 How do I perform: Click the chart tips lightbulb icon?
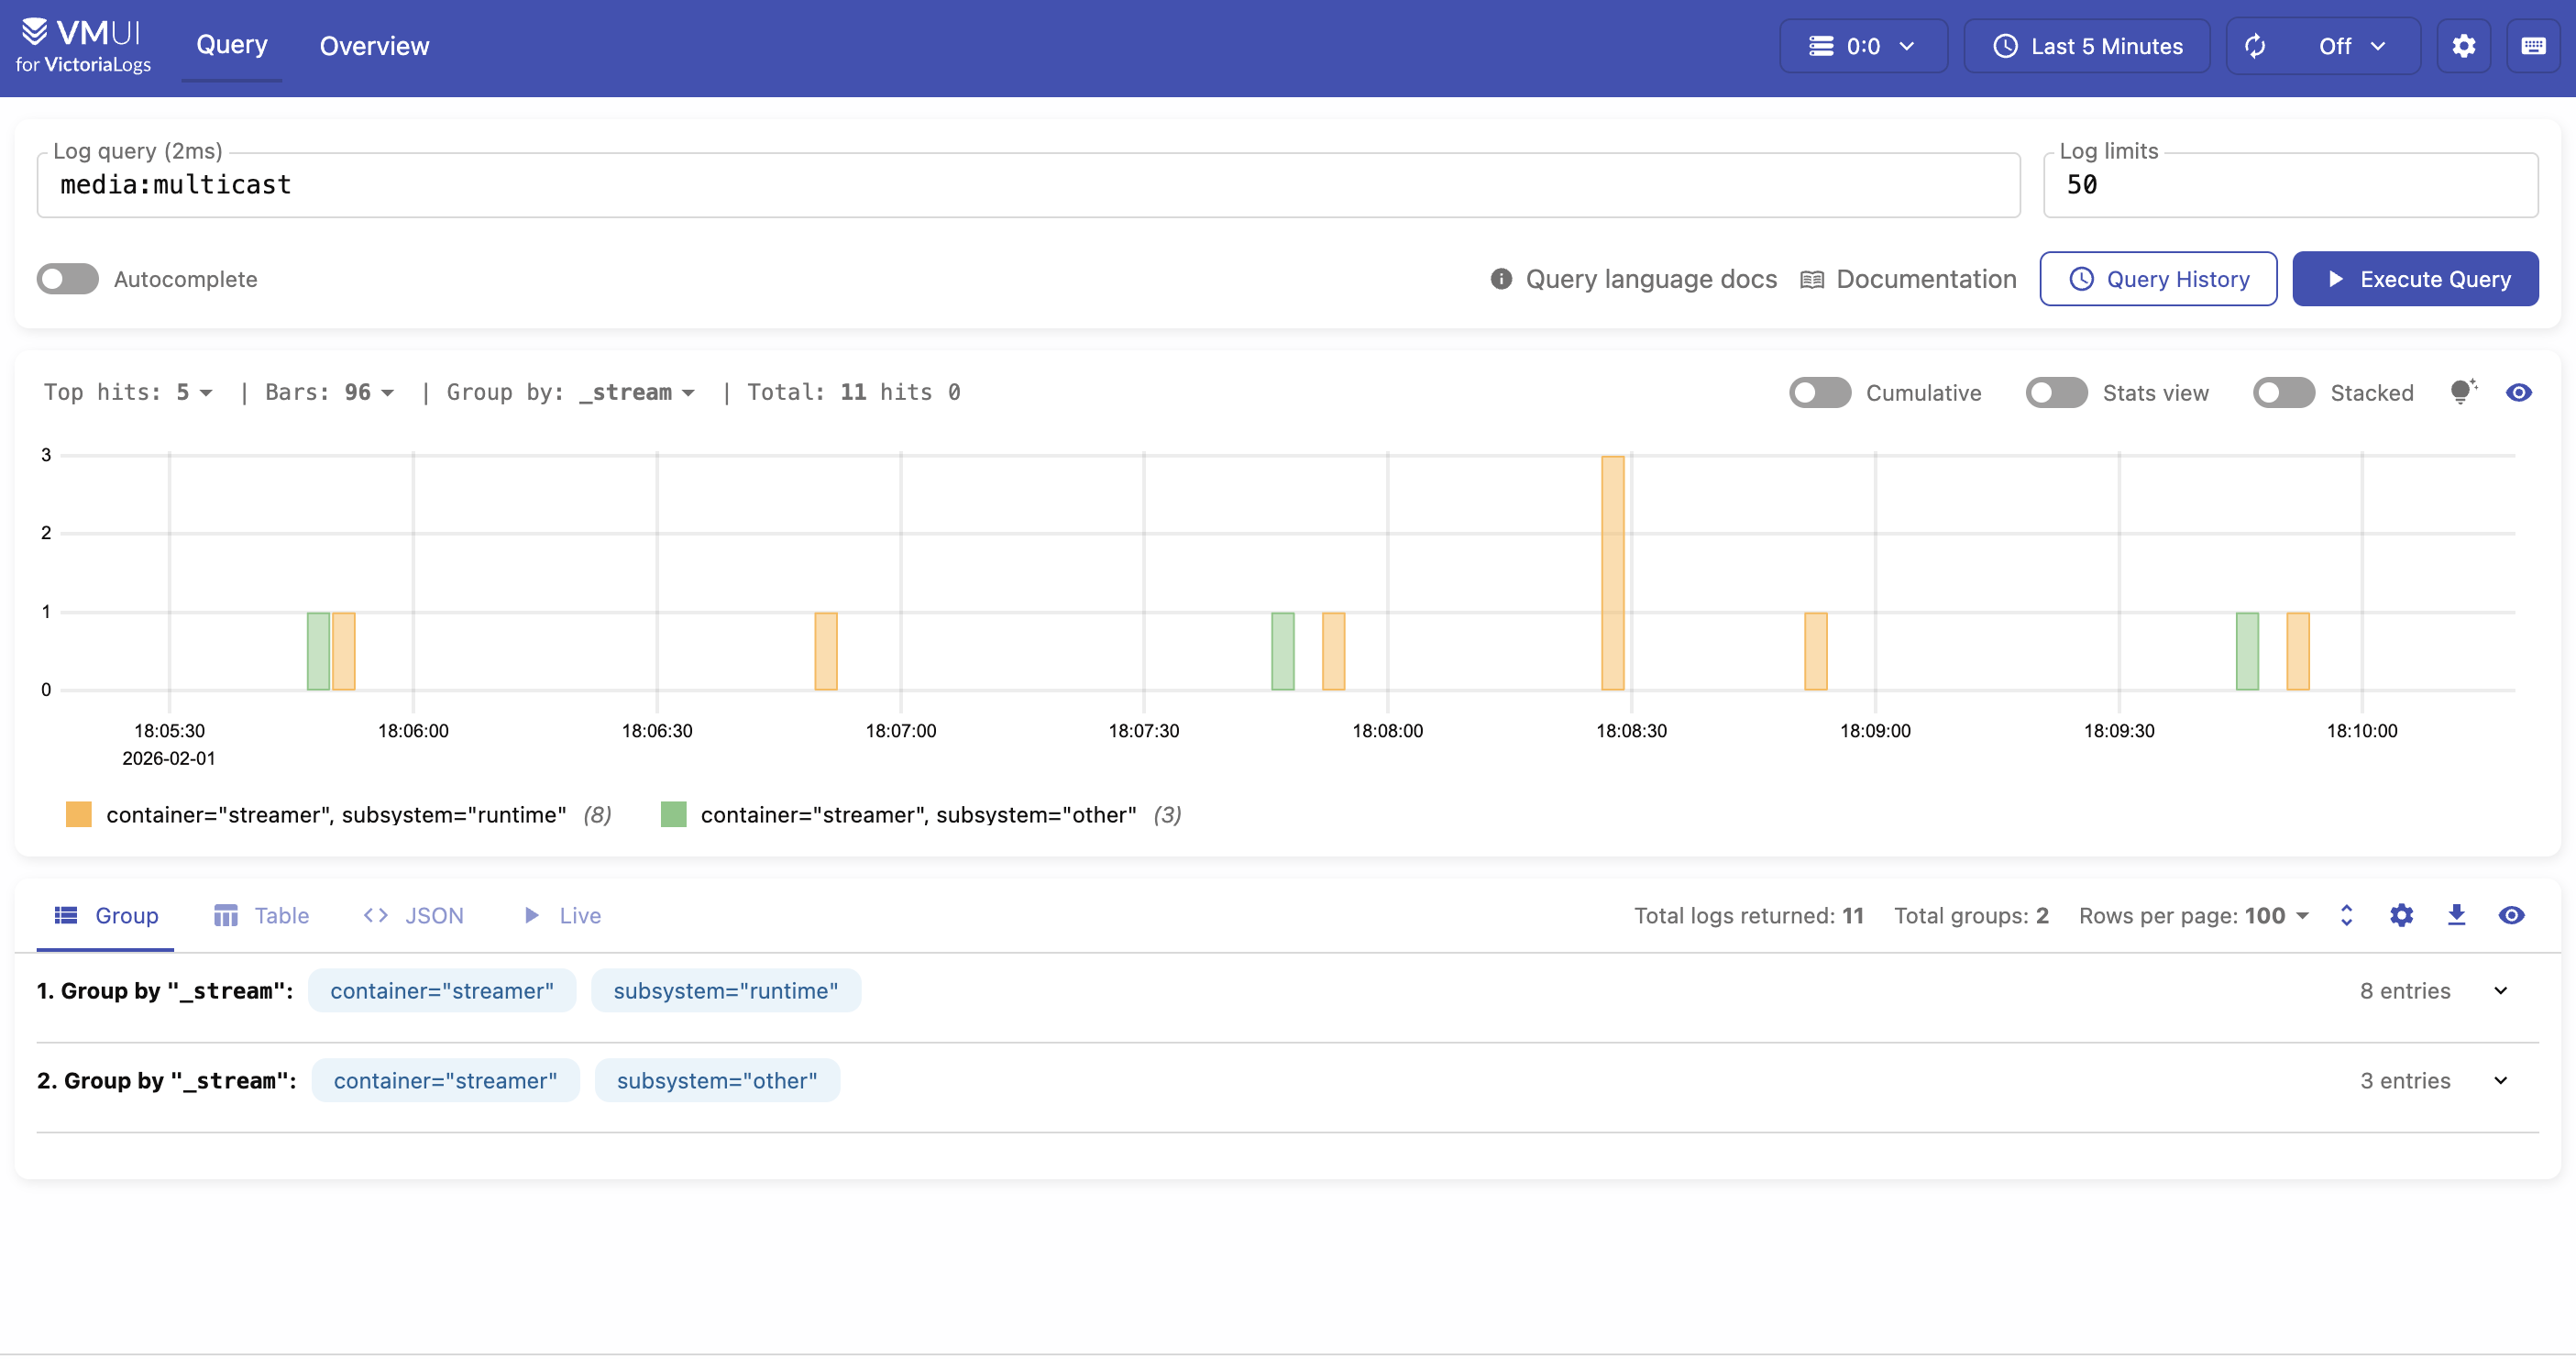click(x=2462, y=392)
